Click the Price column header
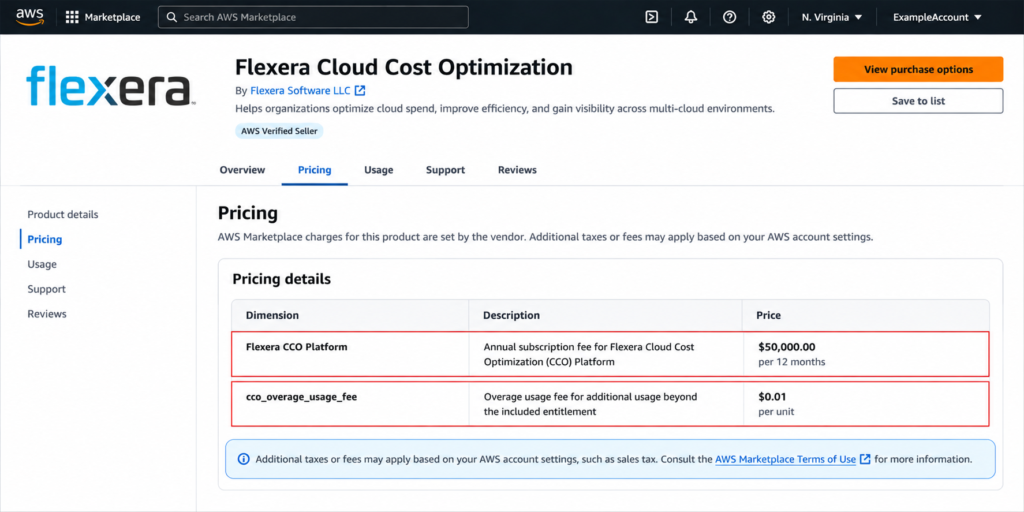The image size is (1024, 512). coord(769,315)
